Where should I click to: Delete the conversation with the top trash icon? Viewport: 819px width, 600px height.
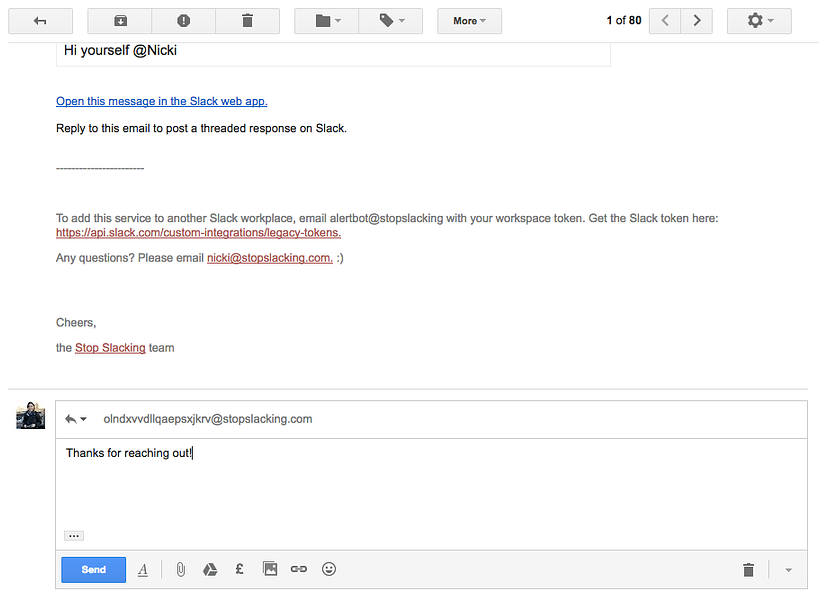[x=248, y=21]
